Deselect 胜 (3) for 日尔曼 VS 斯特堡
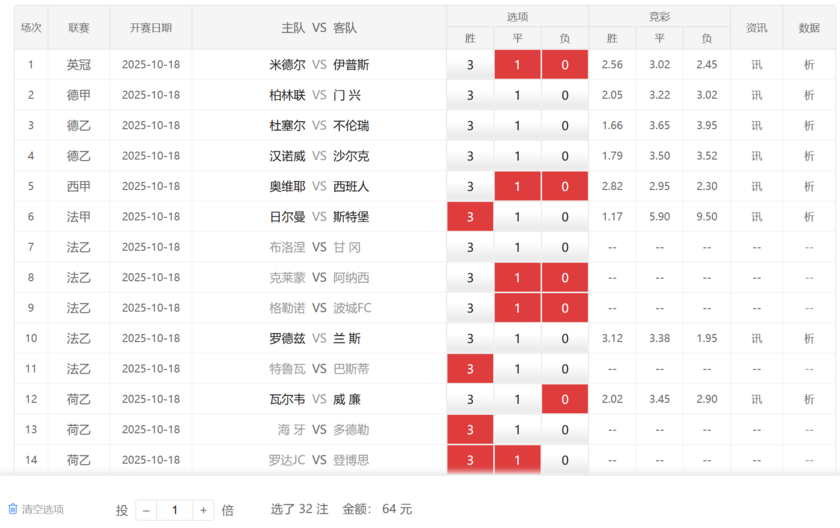The image size is (840, 528). point(470,217)
